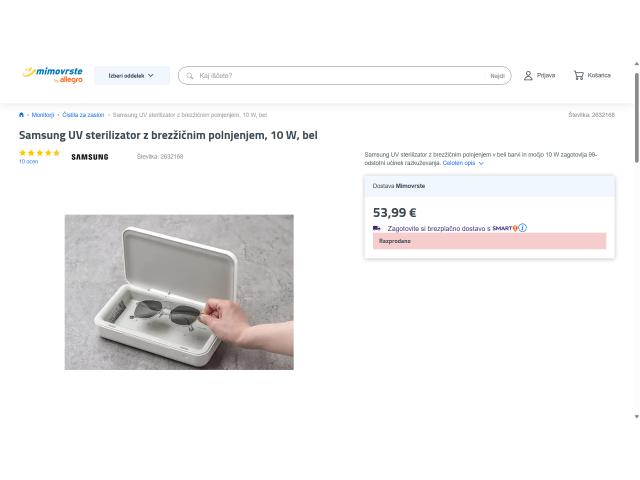Image resolution: width=640 pixels, height=480 pixels.
Task: Go to Monitorji breadcrumb category
Action: [43, 115]
